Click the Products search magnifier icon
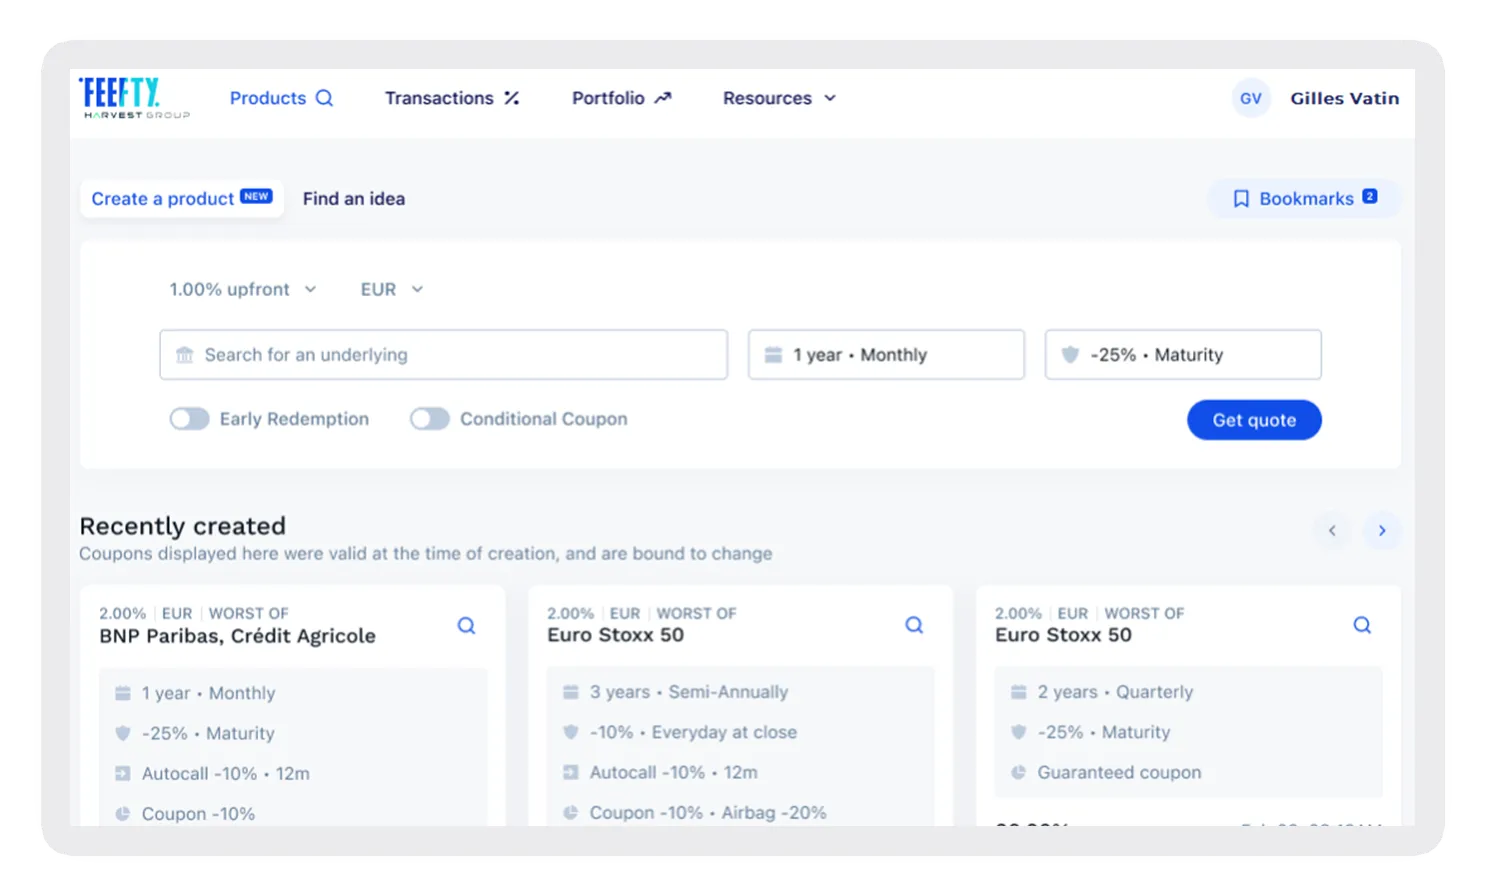This screenshot has height=896, width=1486. (x=324, y=98)
